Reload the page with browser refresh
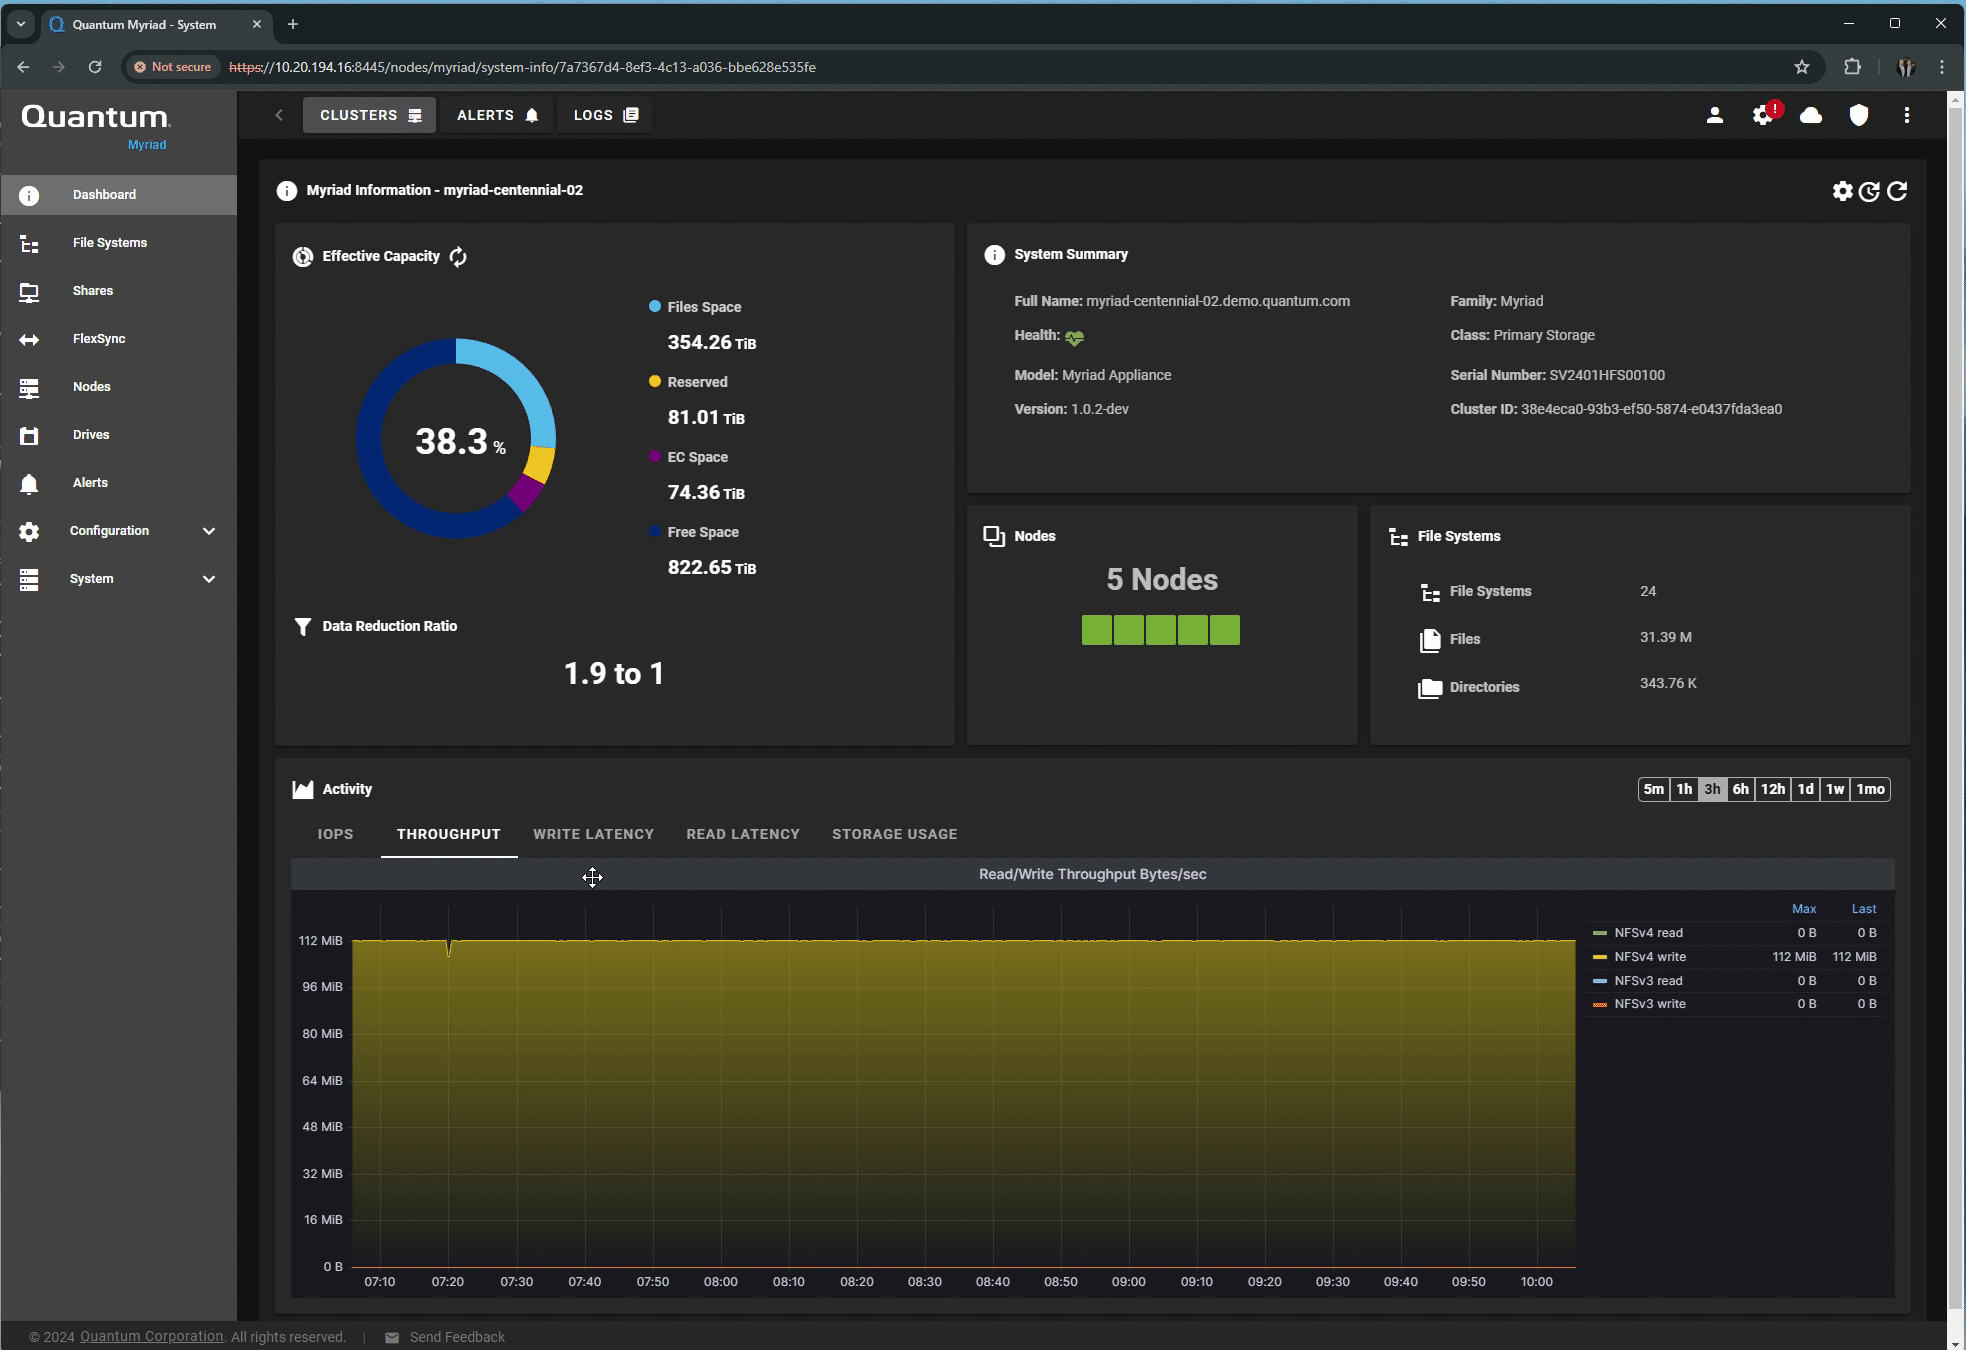 (95, 67)
